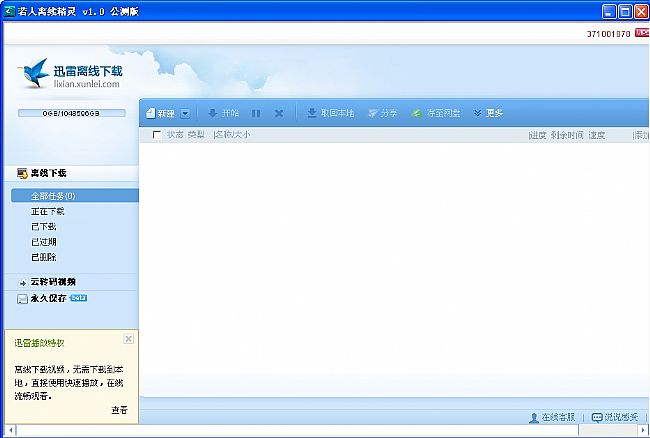Click the delete X icon in the toolbar
Image resolution: width=650 pixels, height=438 pixels.
pos(279,113)
